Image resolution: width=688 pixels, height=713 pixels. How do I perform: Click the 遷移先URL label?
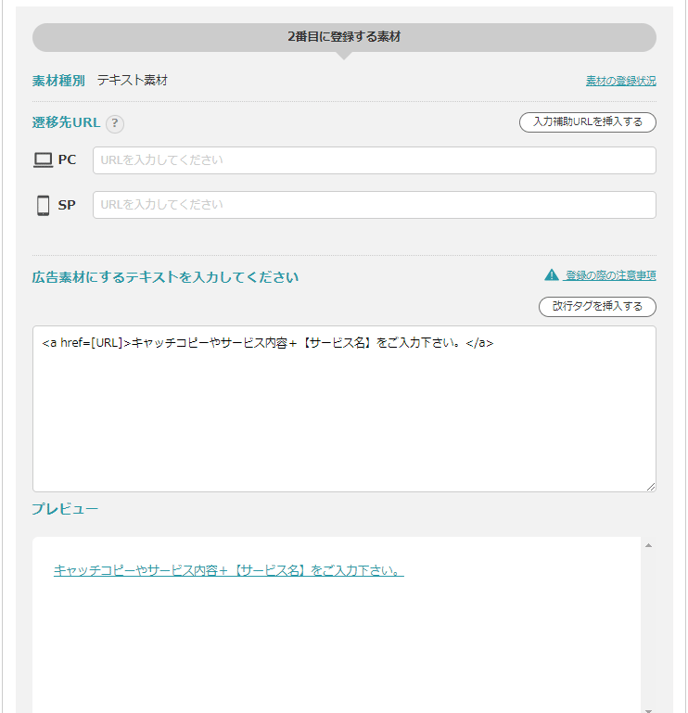pos(66,123)
